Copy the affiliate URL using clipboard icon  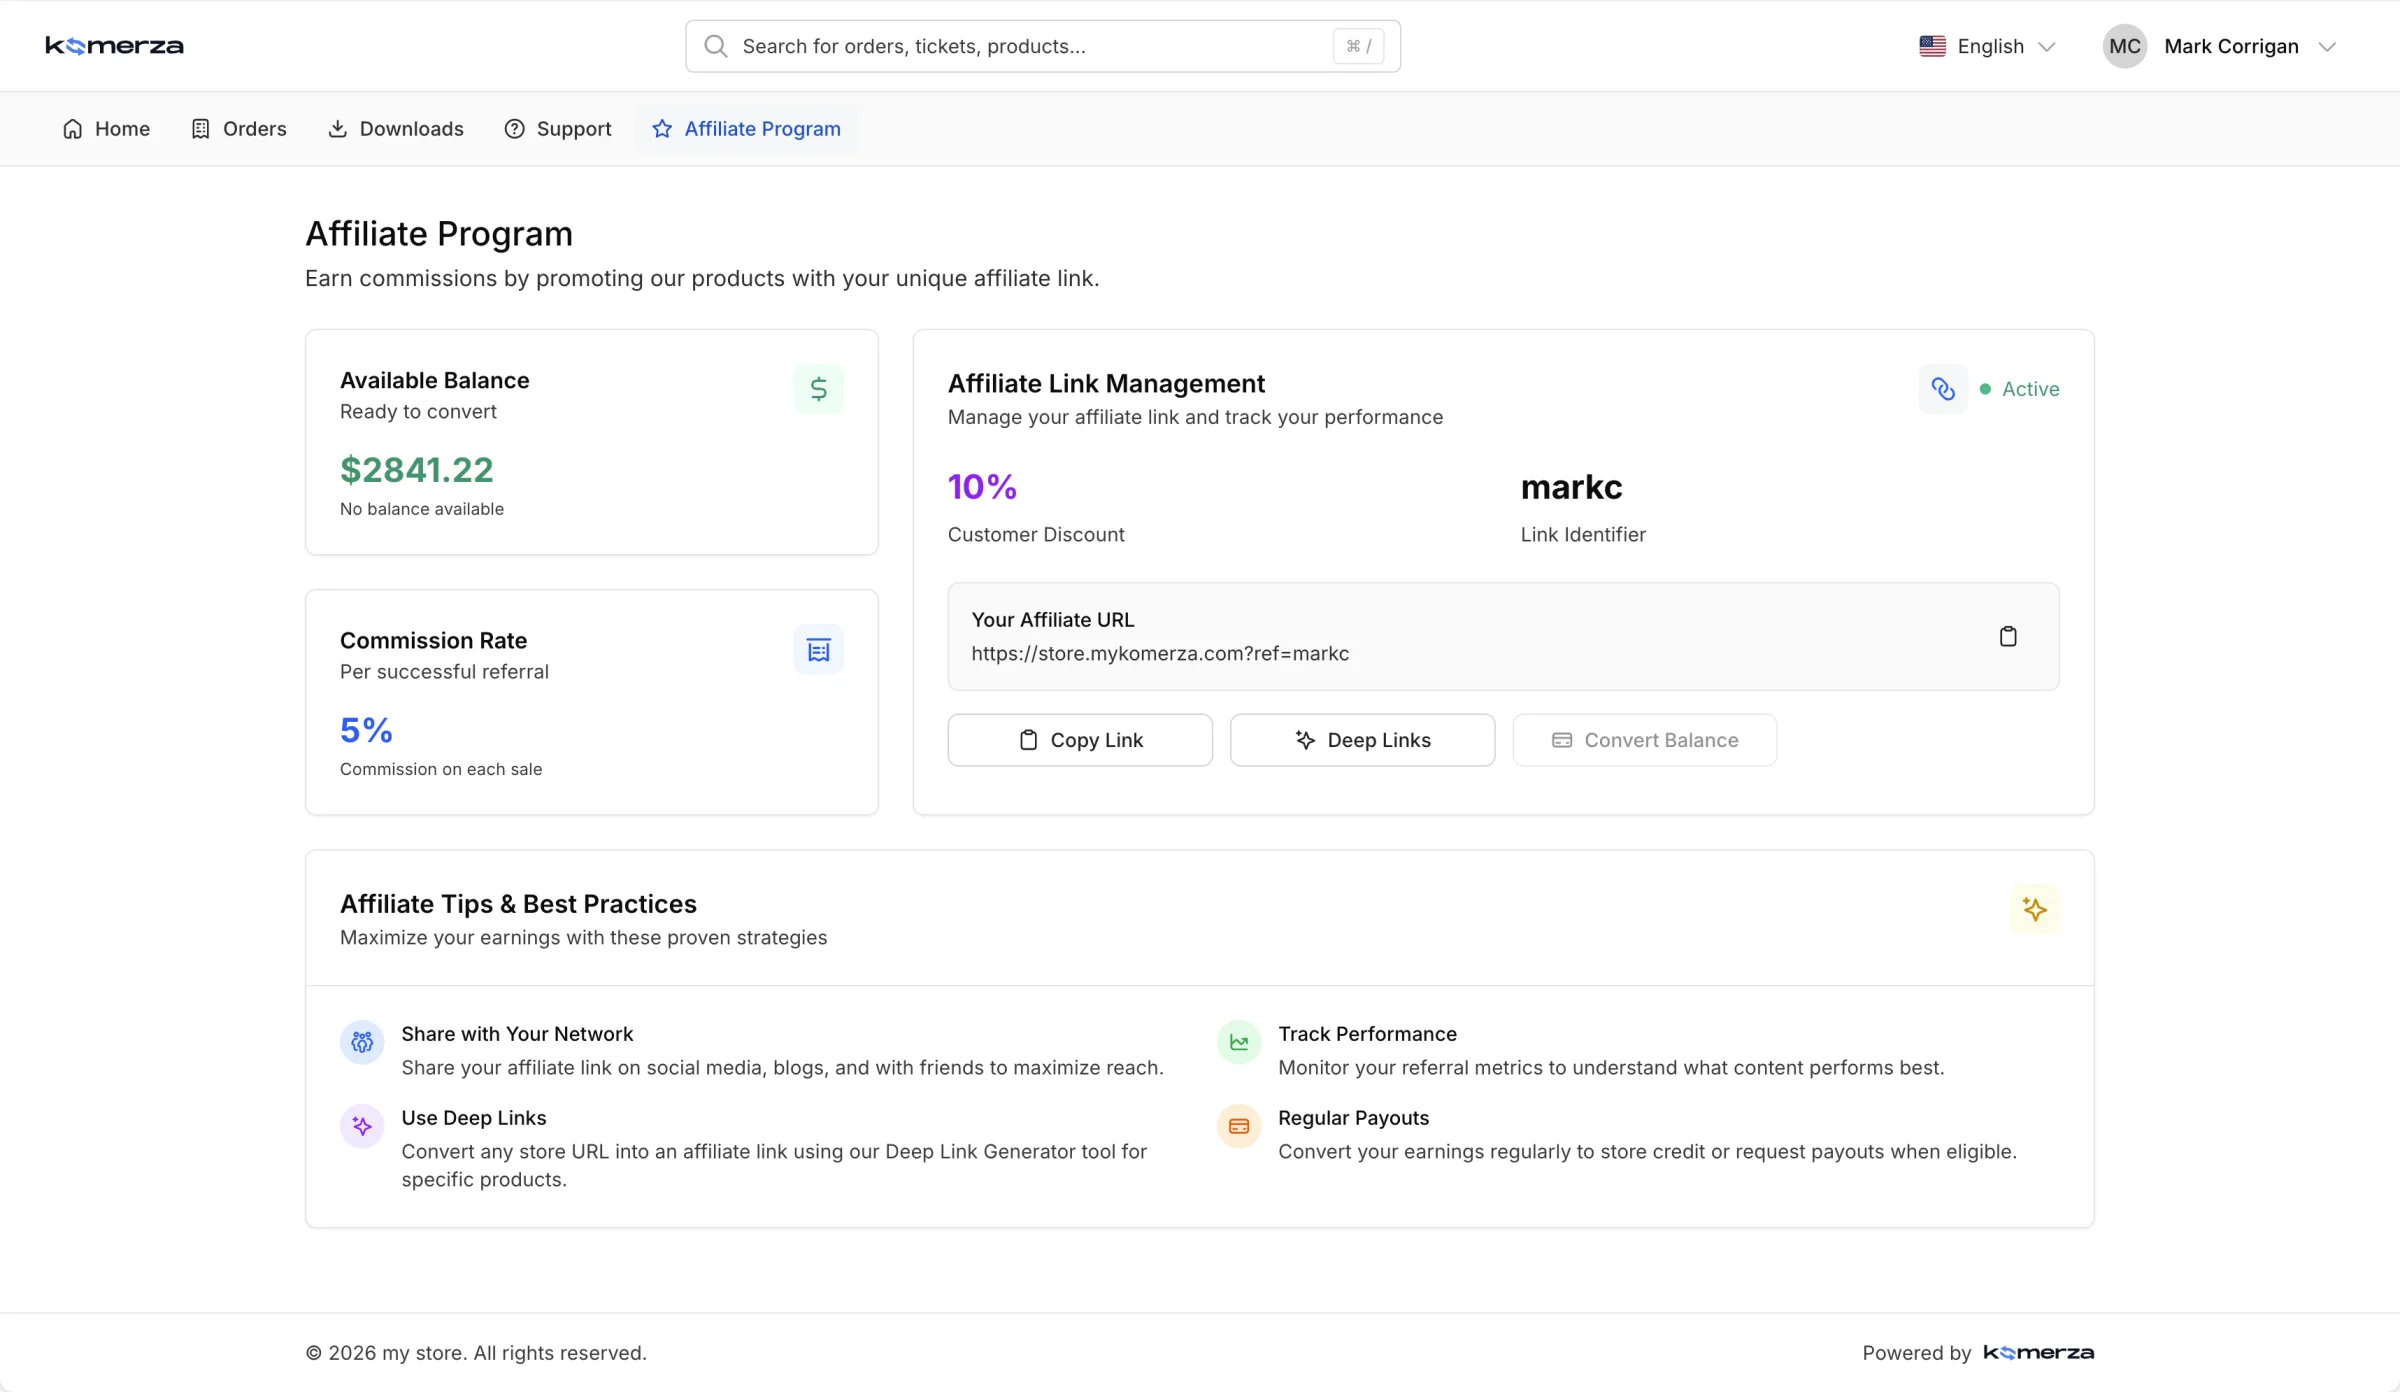tap(2009, 636)
